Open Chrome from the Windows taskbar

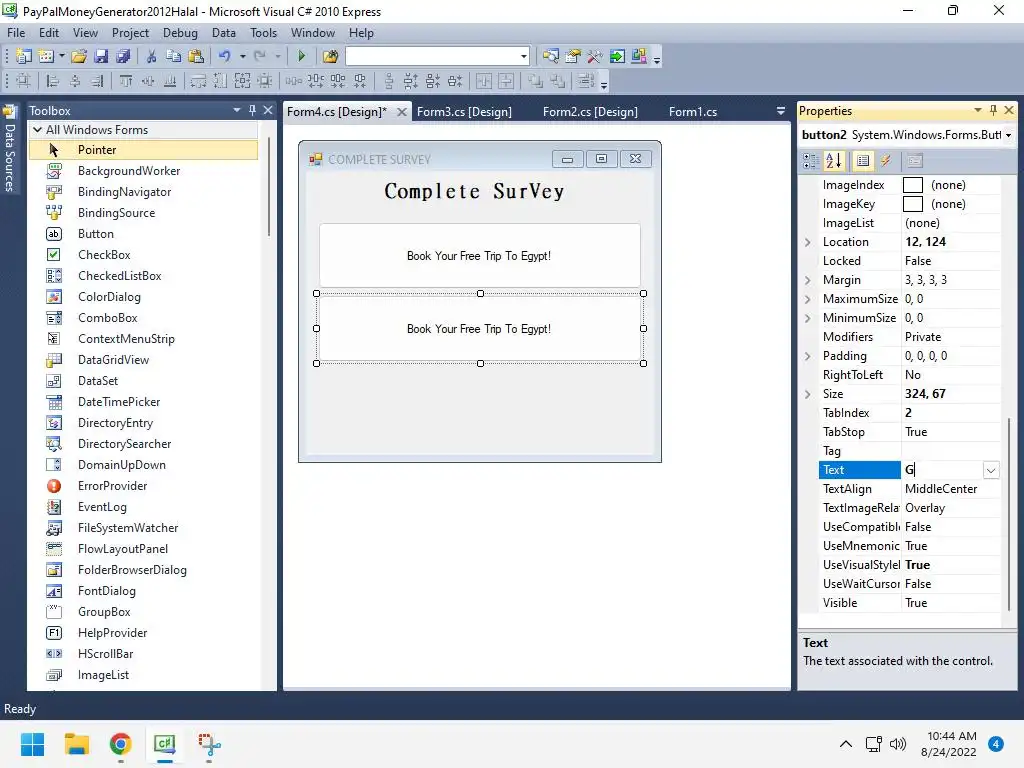click(x=120, y=744)
